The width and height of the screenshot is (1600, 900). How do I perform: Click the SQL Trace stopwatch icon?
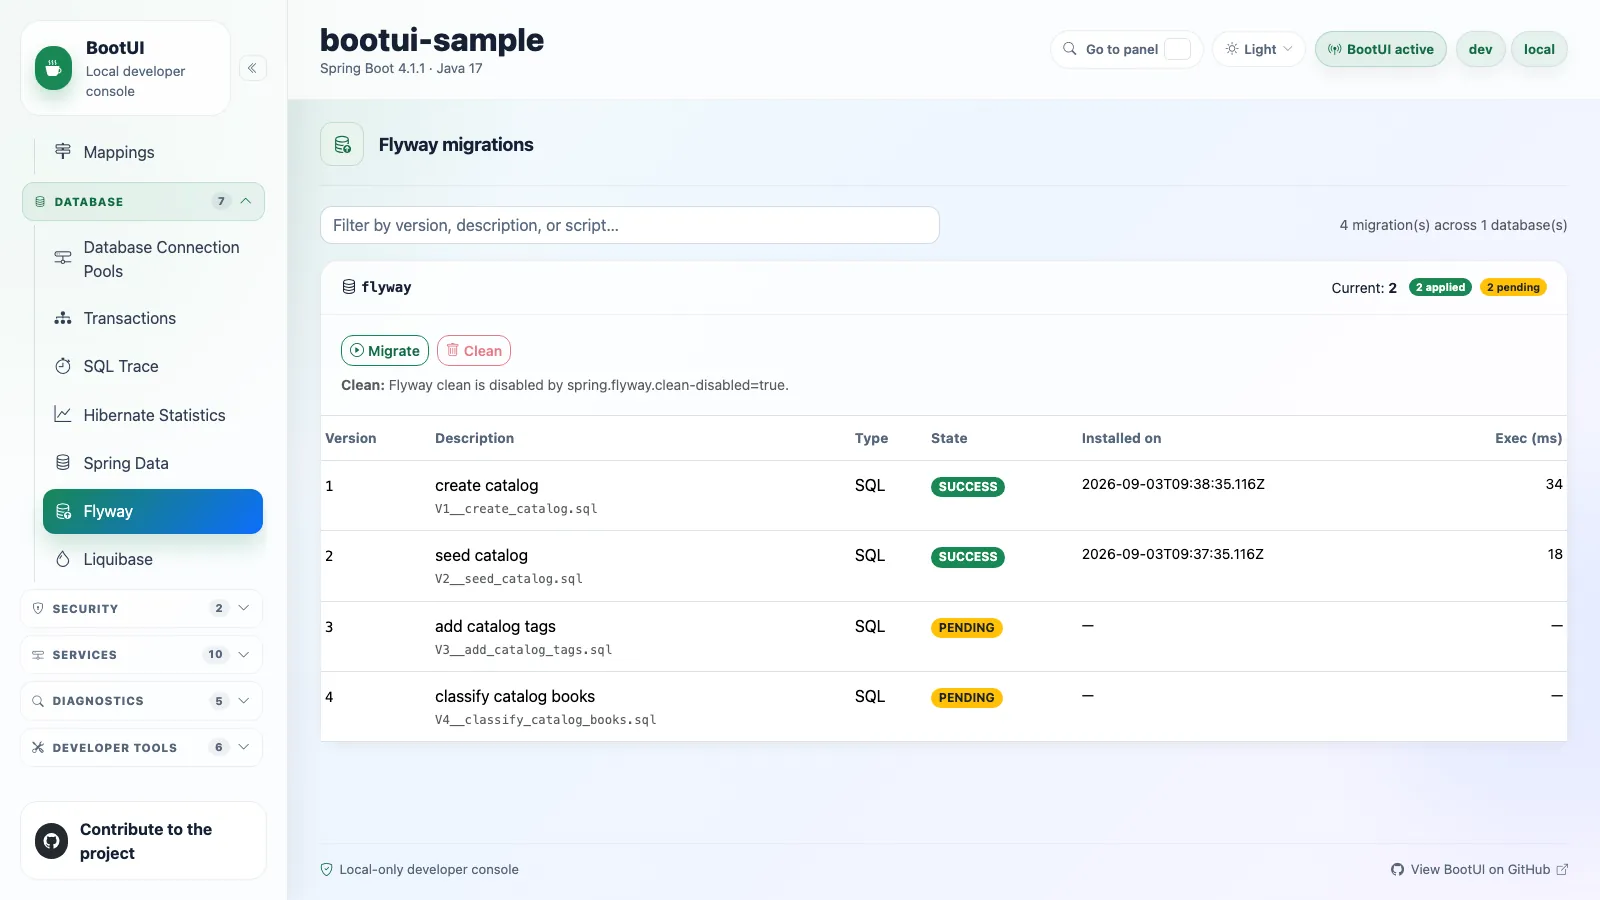point(63,366)
